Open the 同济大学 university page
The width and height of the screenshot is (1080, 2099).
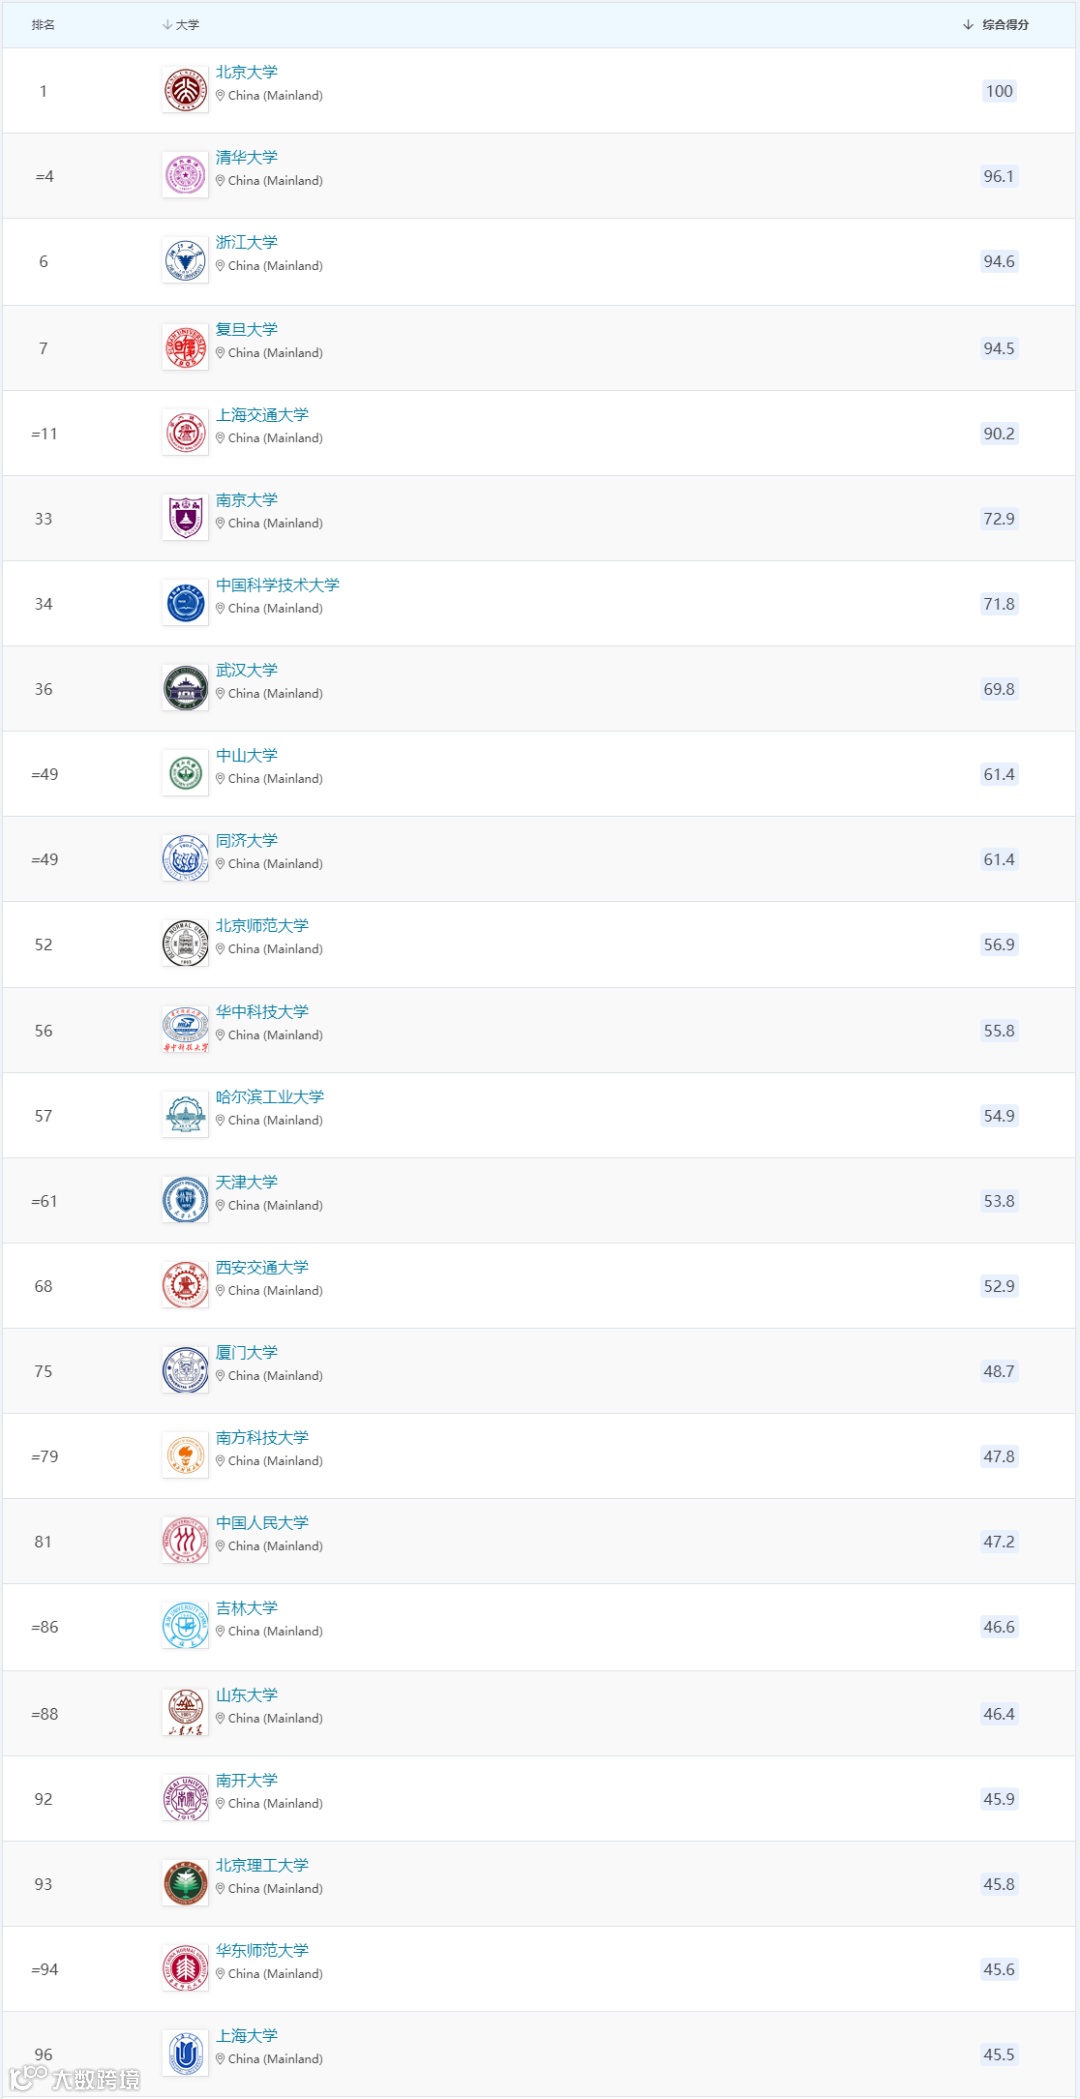pos(246,841)
